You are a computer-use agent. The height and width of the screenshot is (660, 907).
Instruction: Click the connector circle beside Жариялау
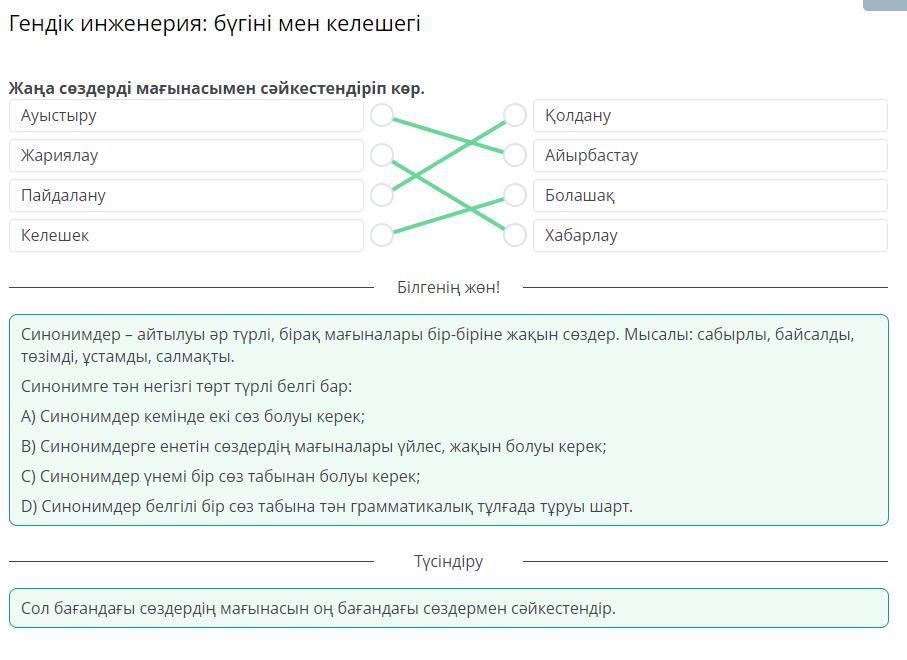[382, 155]
